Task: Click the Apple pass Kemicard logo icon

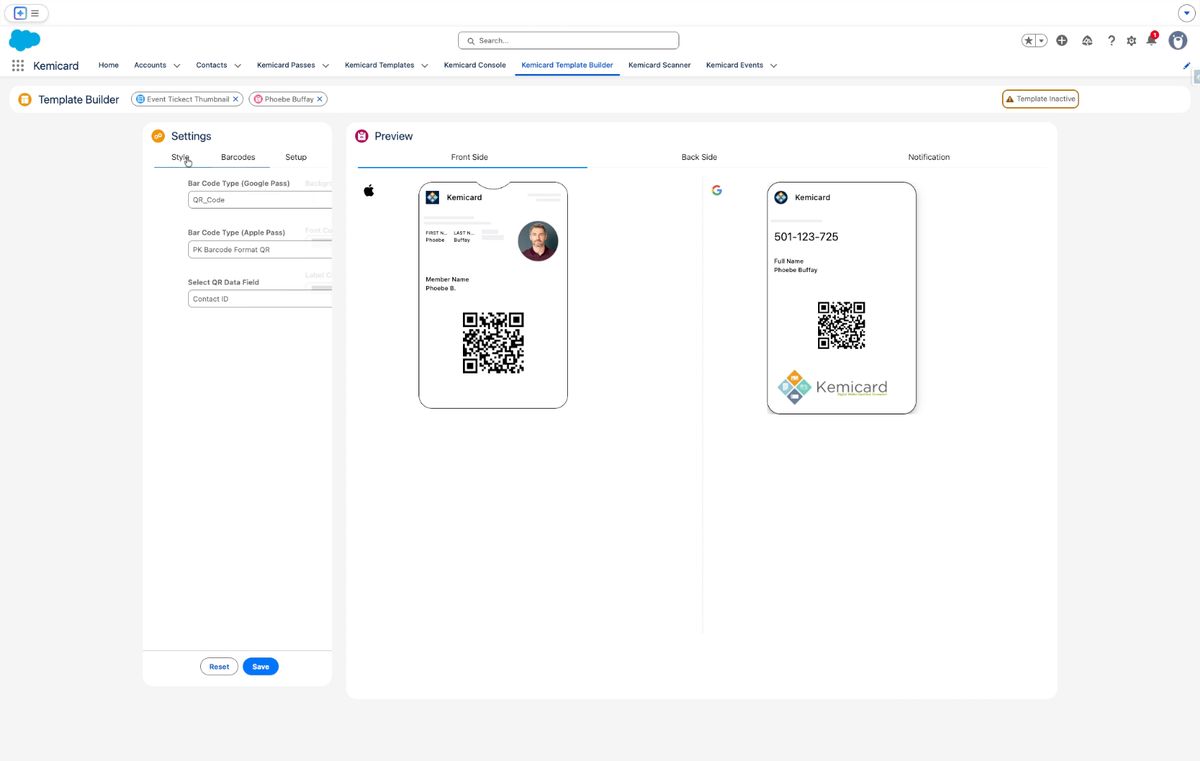Action: click(x=432, y=197)
